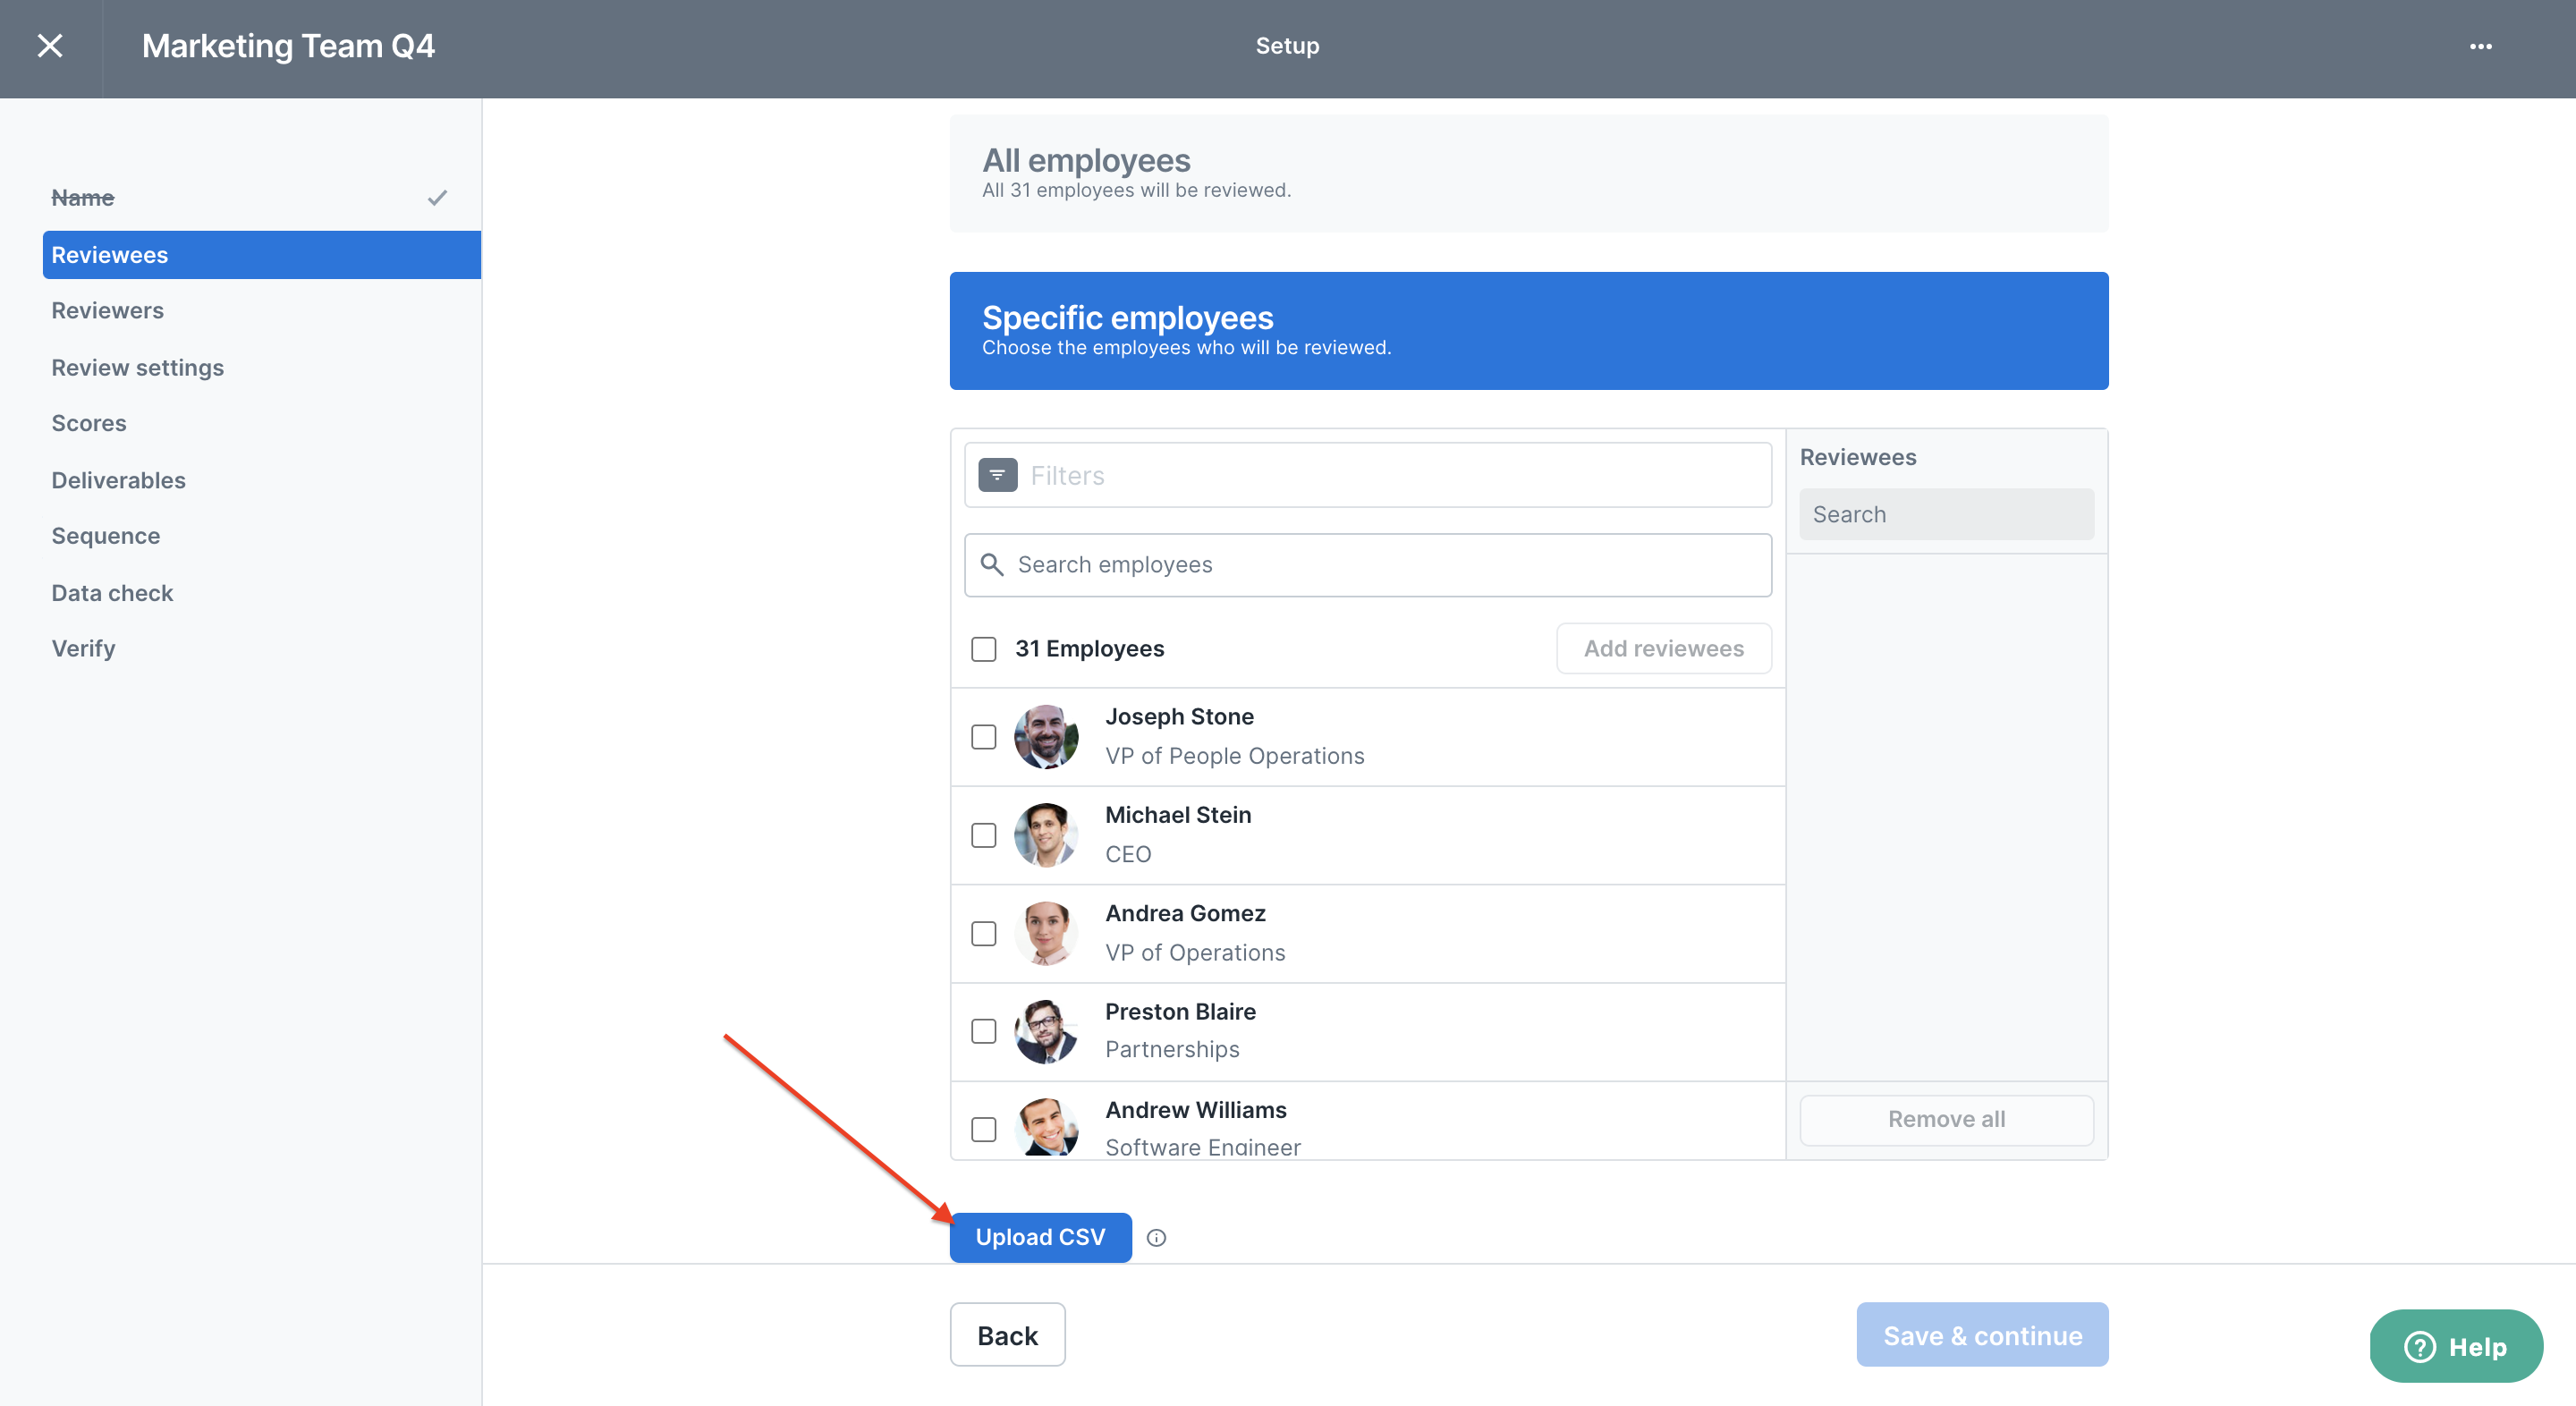Image resolution: width=2576 pixels, height=1406 pixels.
Task: Go to the Verify step
Action: 84,649
